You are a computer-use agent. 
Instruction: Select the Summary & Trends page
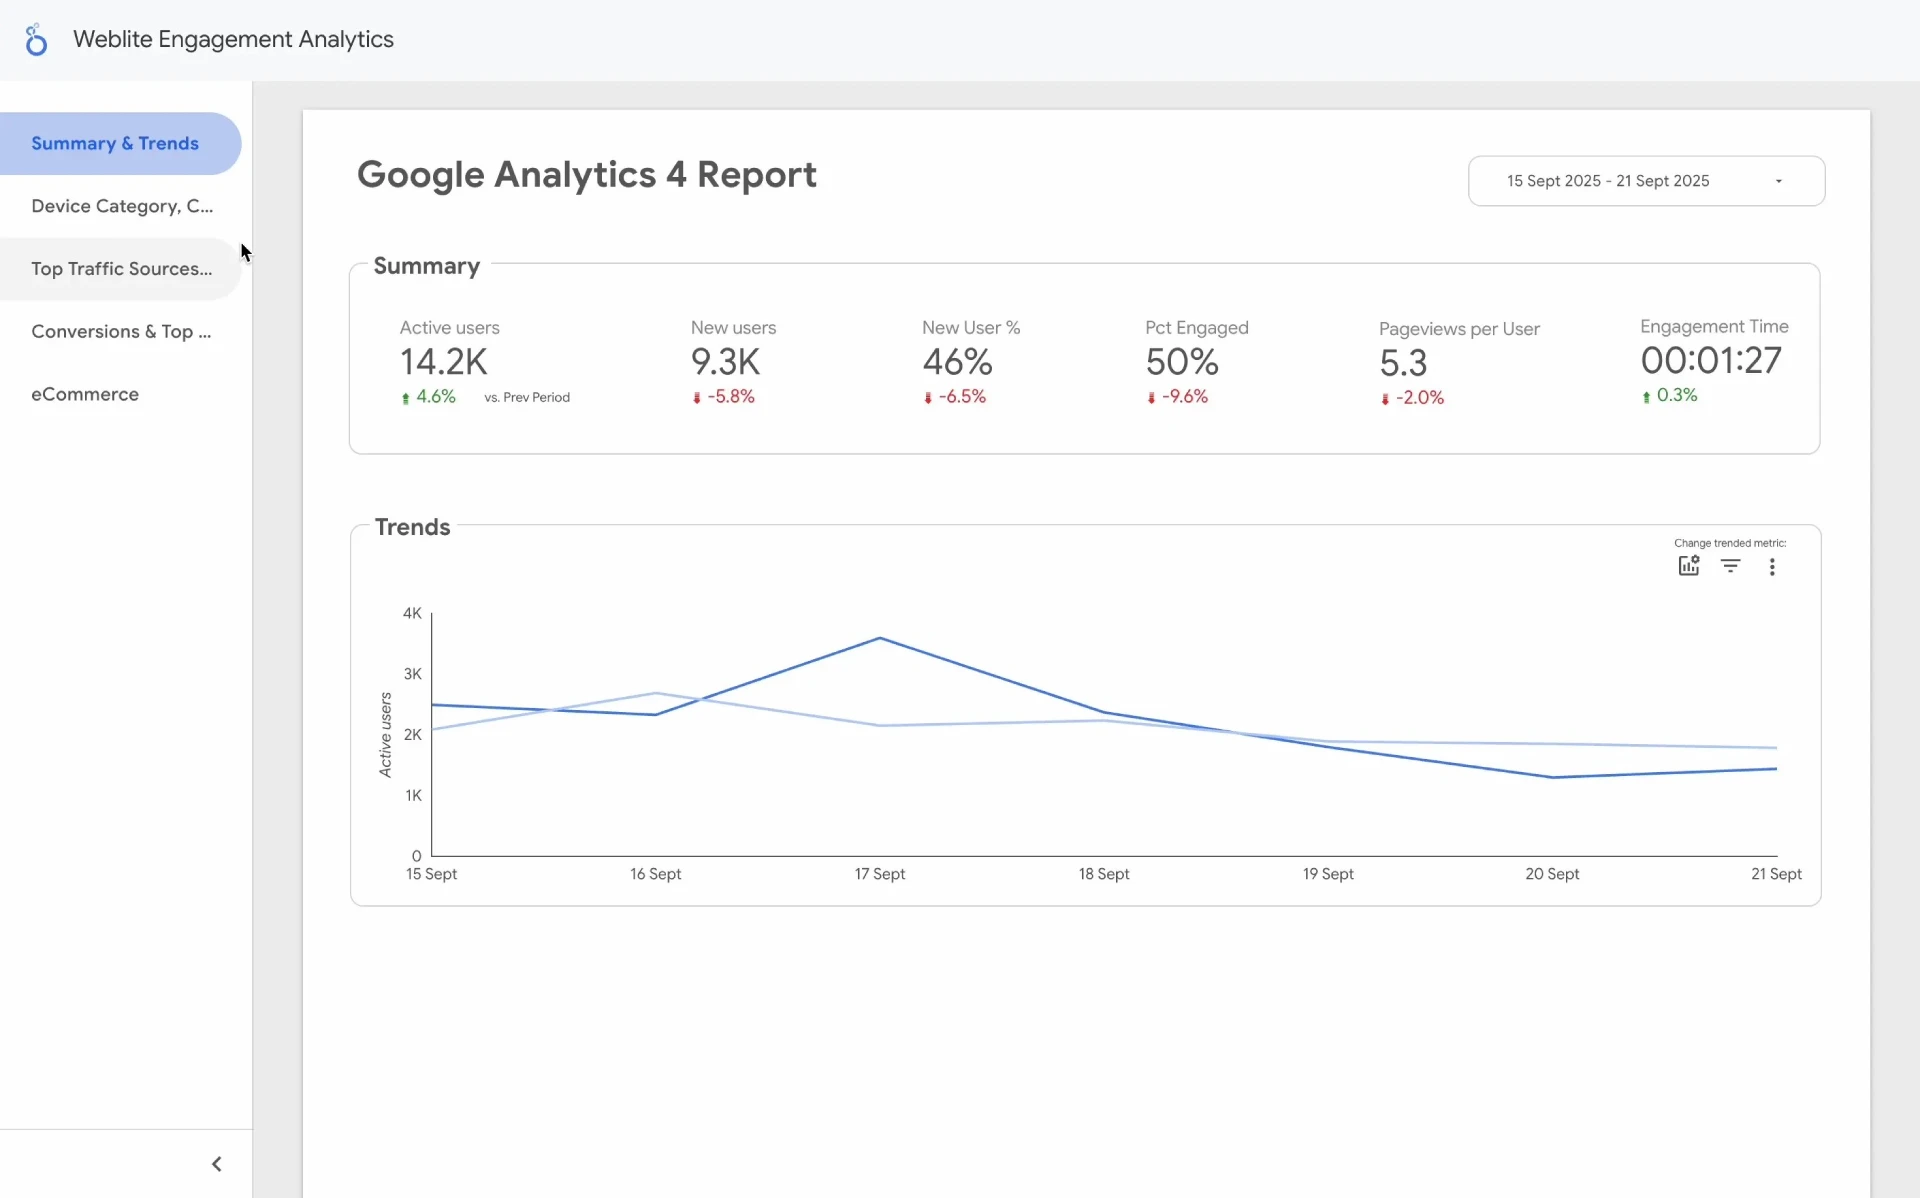(115, 143)
